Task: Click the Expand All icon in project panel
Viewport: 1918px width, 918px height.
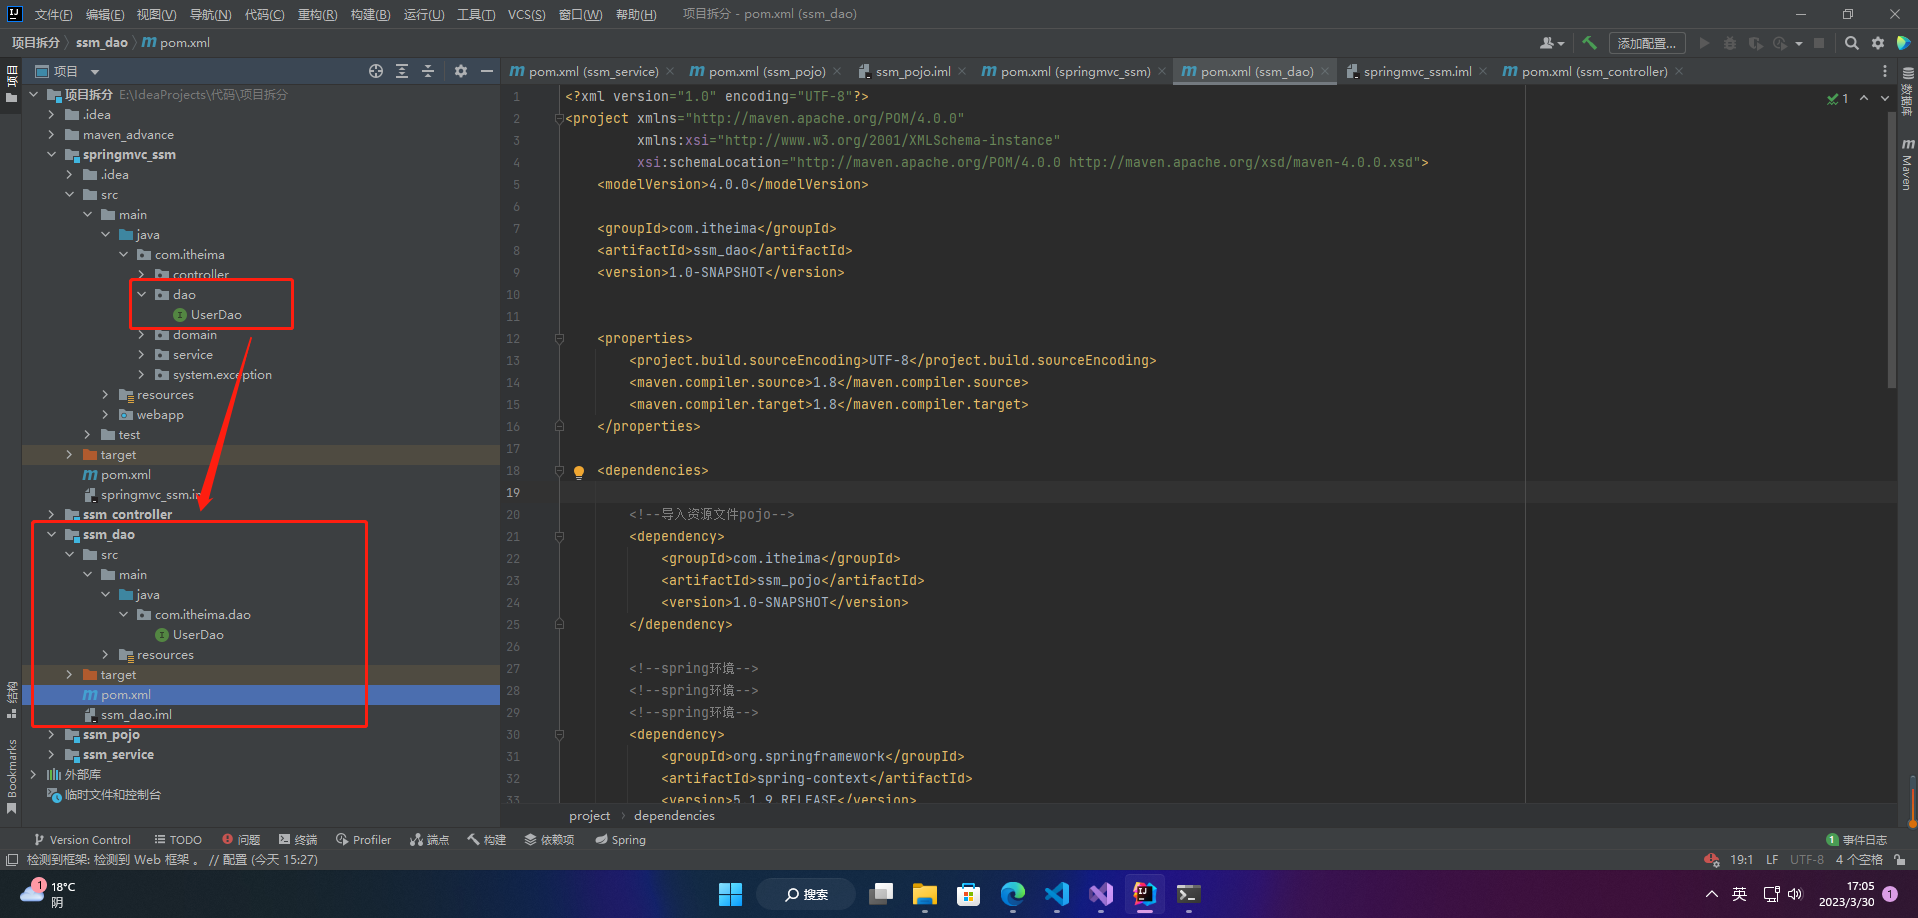Action: pyautogui.click(x=402, y=71)
